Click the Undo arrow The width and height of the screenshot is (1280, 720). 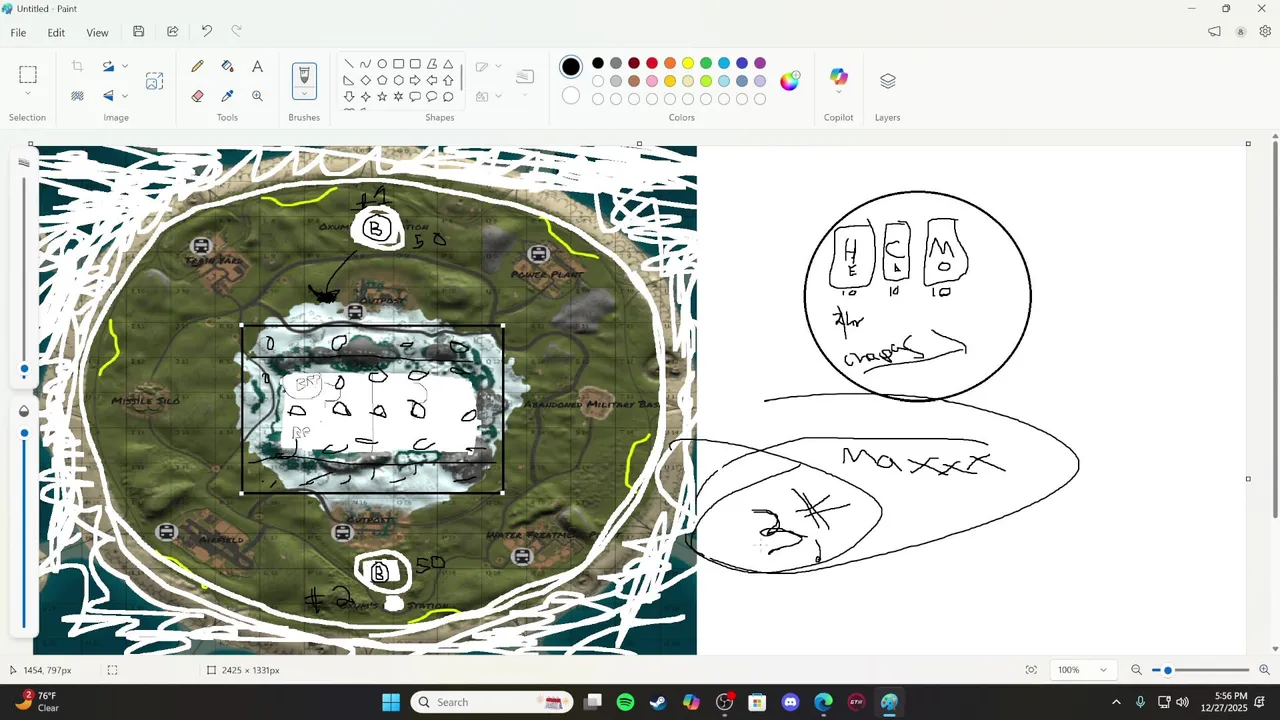point(206,32)
